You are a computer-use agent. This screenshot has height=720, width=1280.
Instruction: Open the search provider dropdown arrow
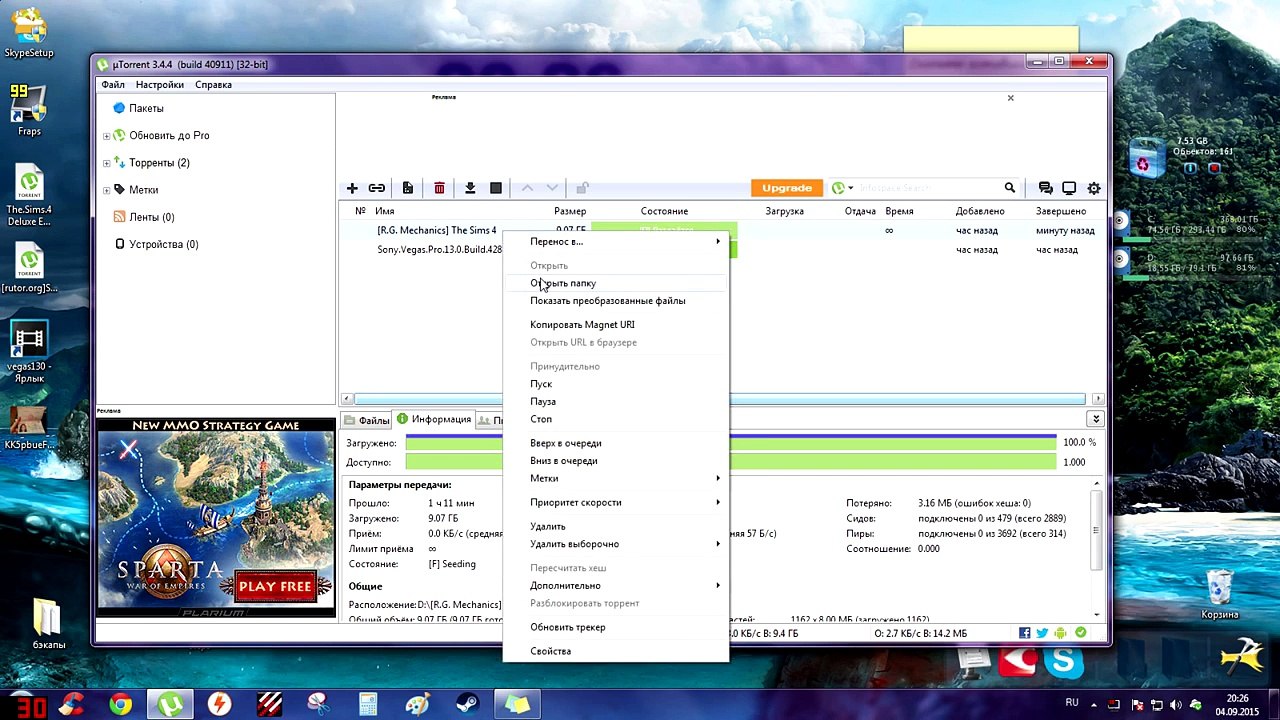click(850, 188)
